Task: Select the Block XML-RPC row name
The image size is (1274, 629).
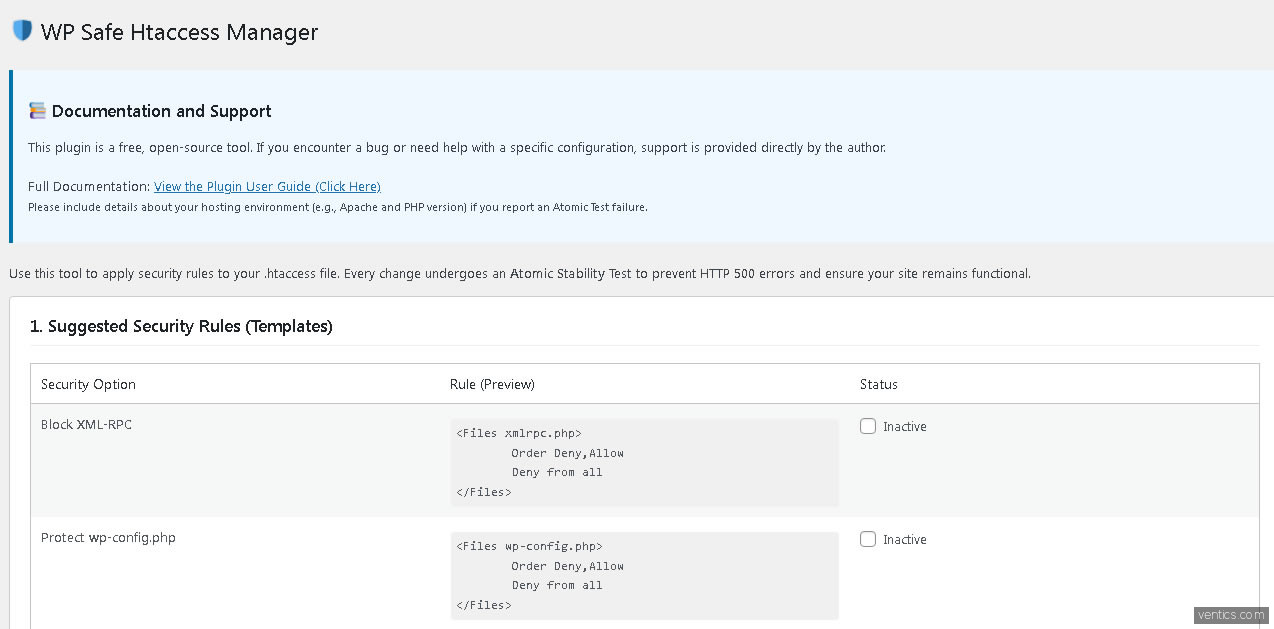Action: (86, 425)
